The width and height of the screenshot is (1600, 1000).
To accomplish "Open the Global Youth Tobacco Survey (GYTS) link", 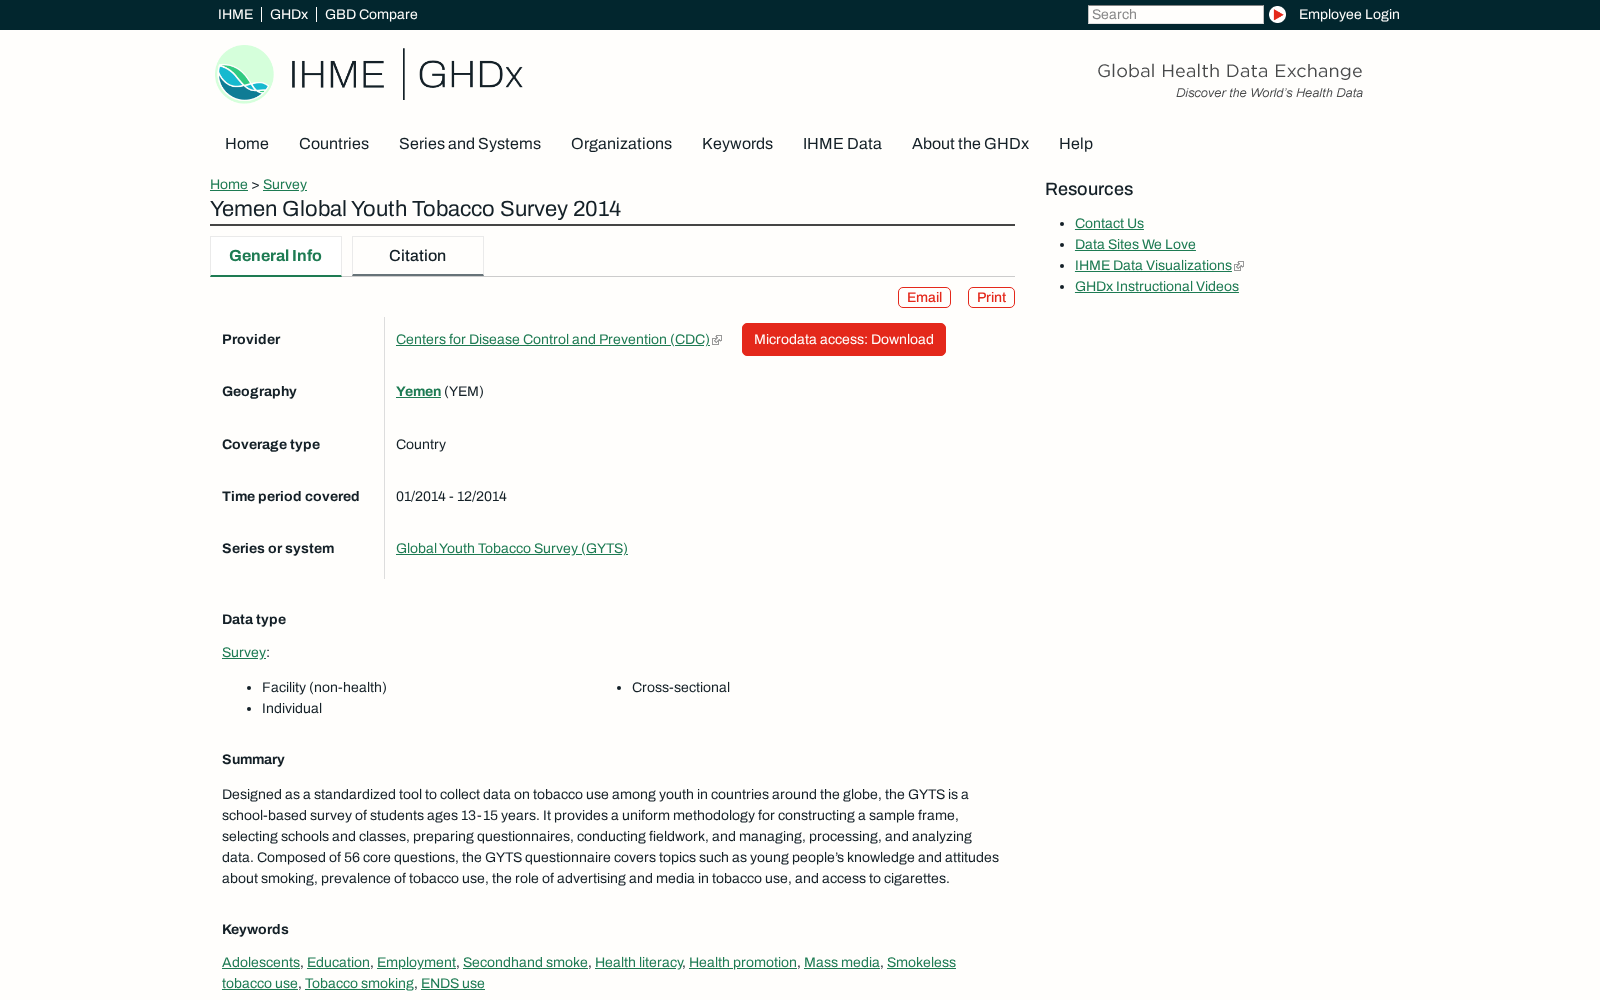I will [x=512, y=548].
